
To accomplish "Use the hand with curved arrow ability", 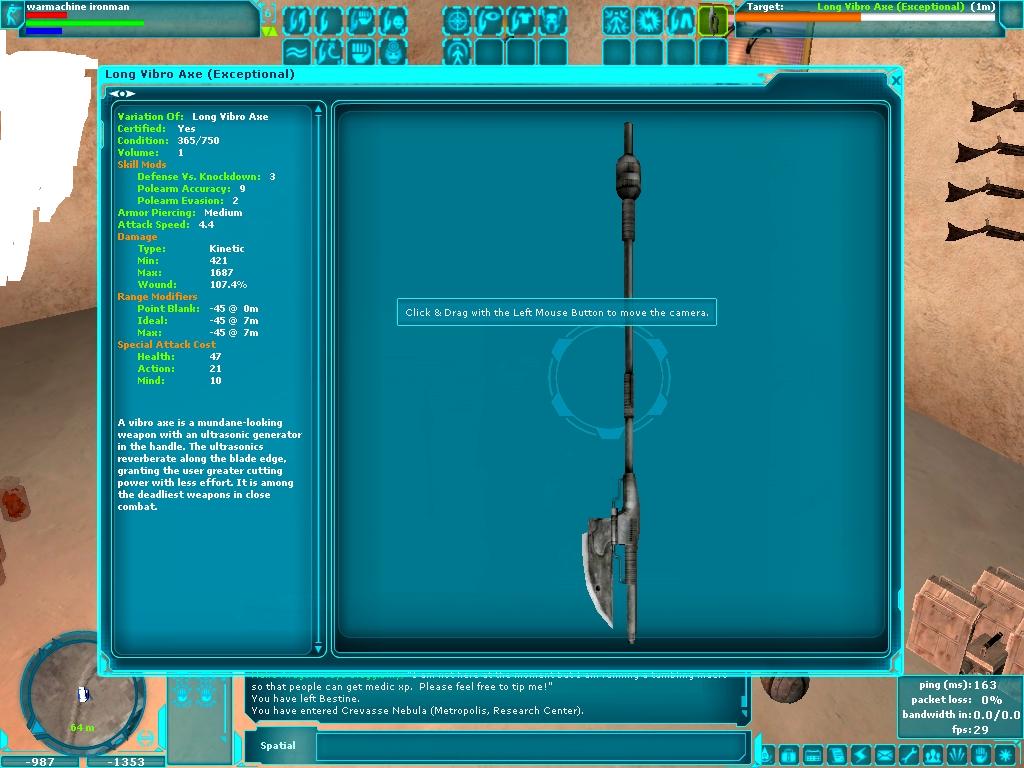I will click(x=328, y=52).
